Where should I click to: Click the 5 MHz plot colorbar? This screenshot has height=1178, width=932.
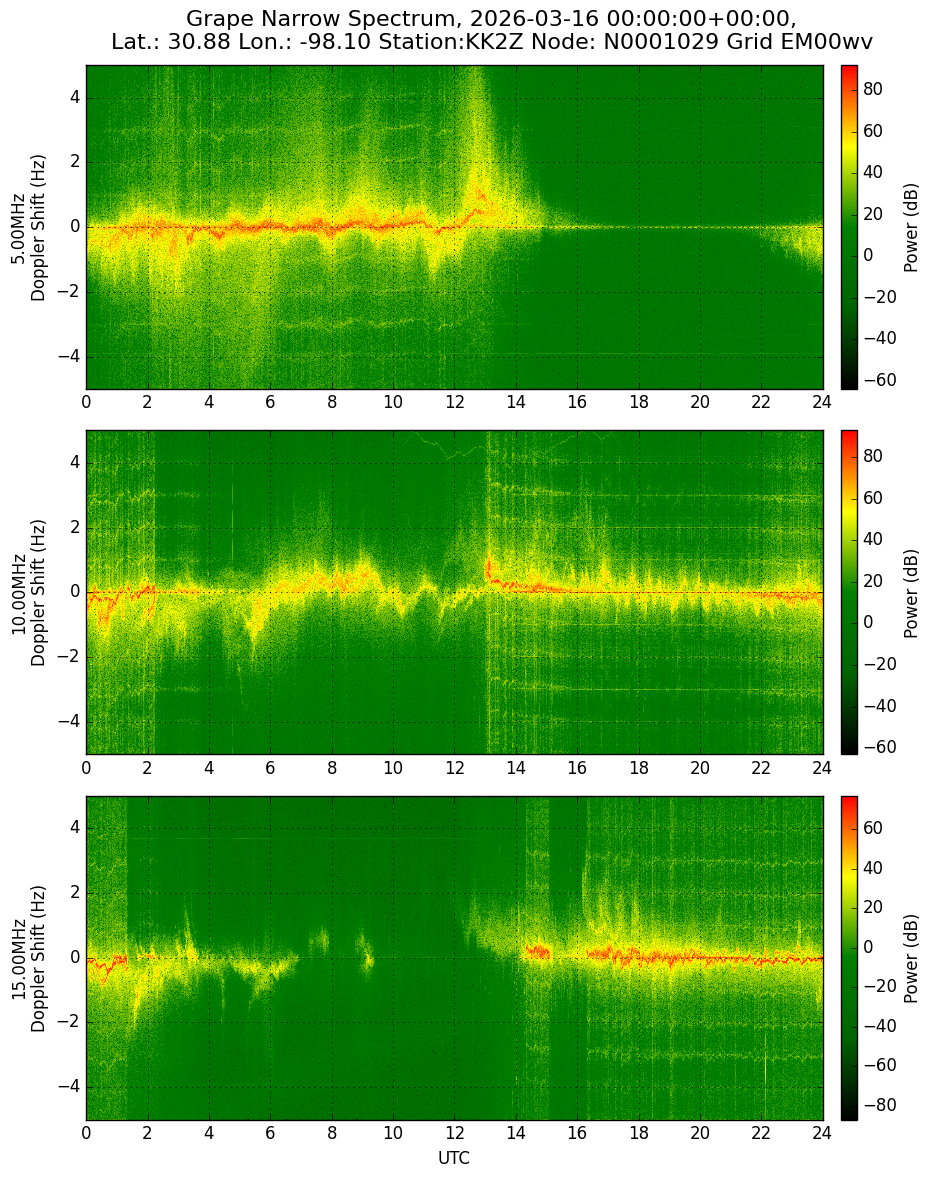[x=849, y=228]
